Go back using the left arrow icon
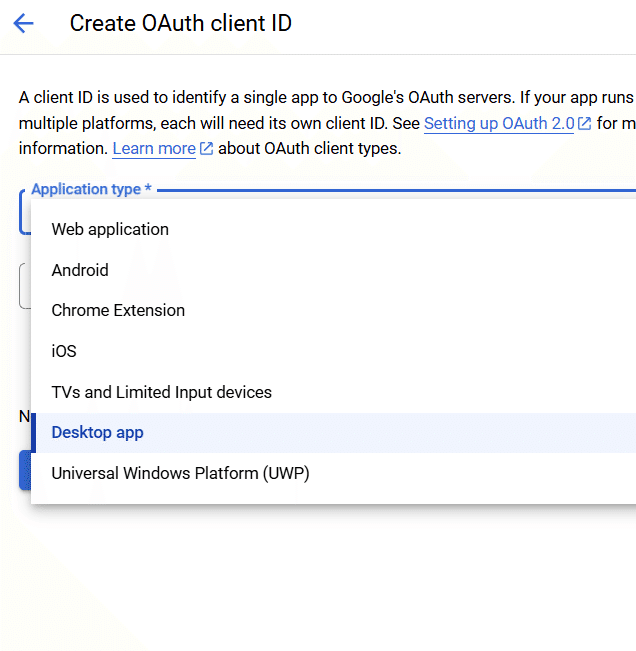 point(23,23)
